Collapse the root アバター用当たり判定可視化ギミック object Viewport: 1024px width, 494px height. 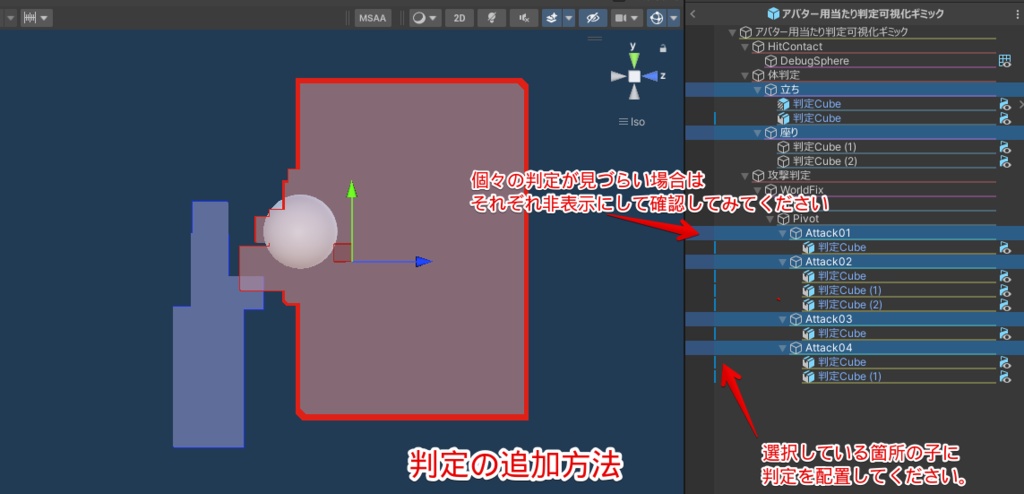733,32
